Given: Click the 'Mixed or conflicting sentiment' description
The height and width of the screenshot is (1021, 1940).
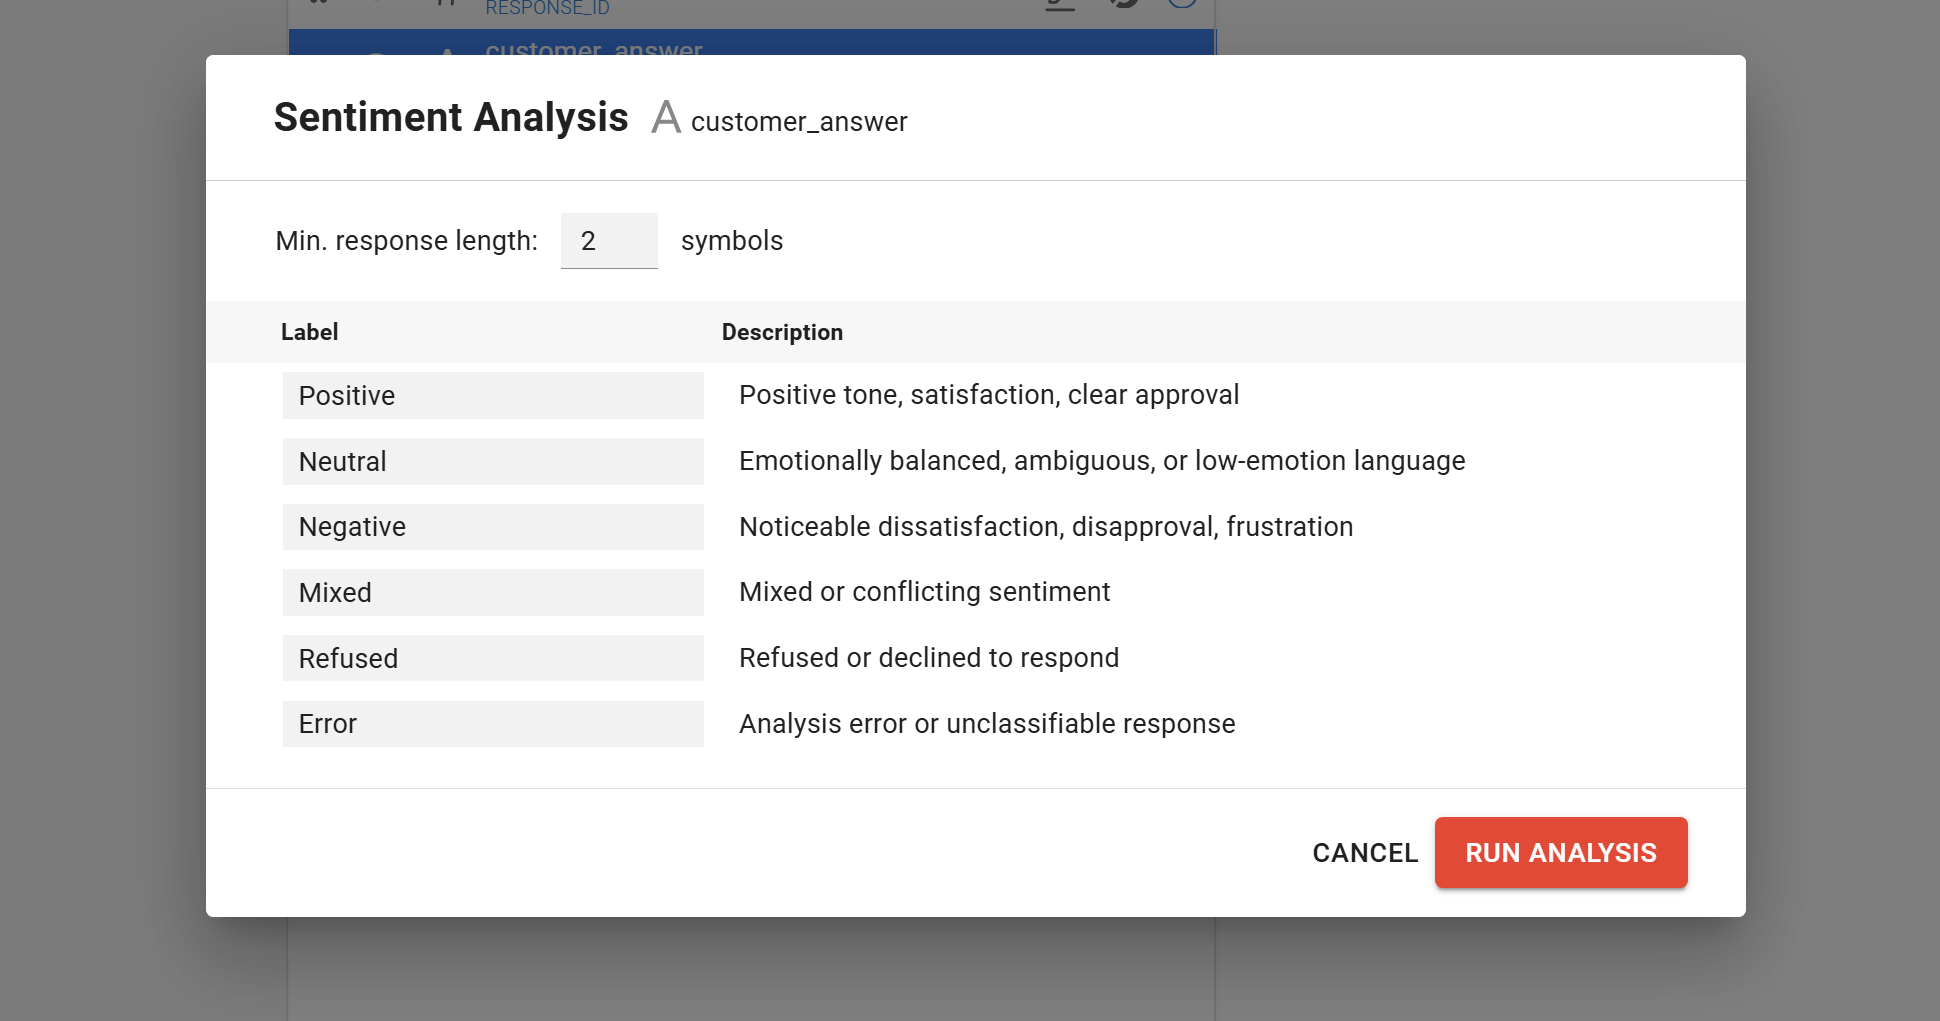Looking at the screenshot, I should (x=924, y=592).
